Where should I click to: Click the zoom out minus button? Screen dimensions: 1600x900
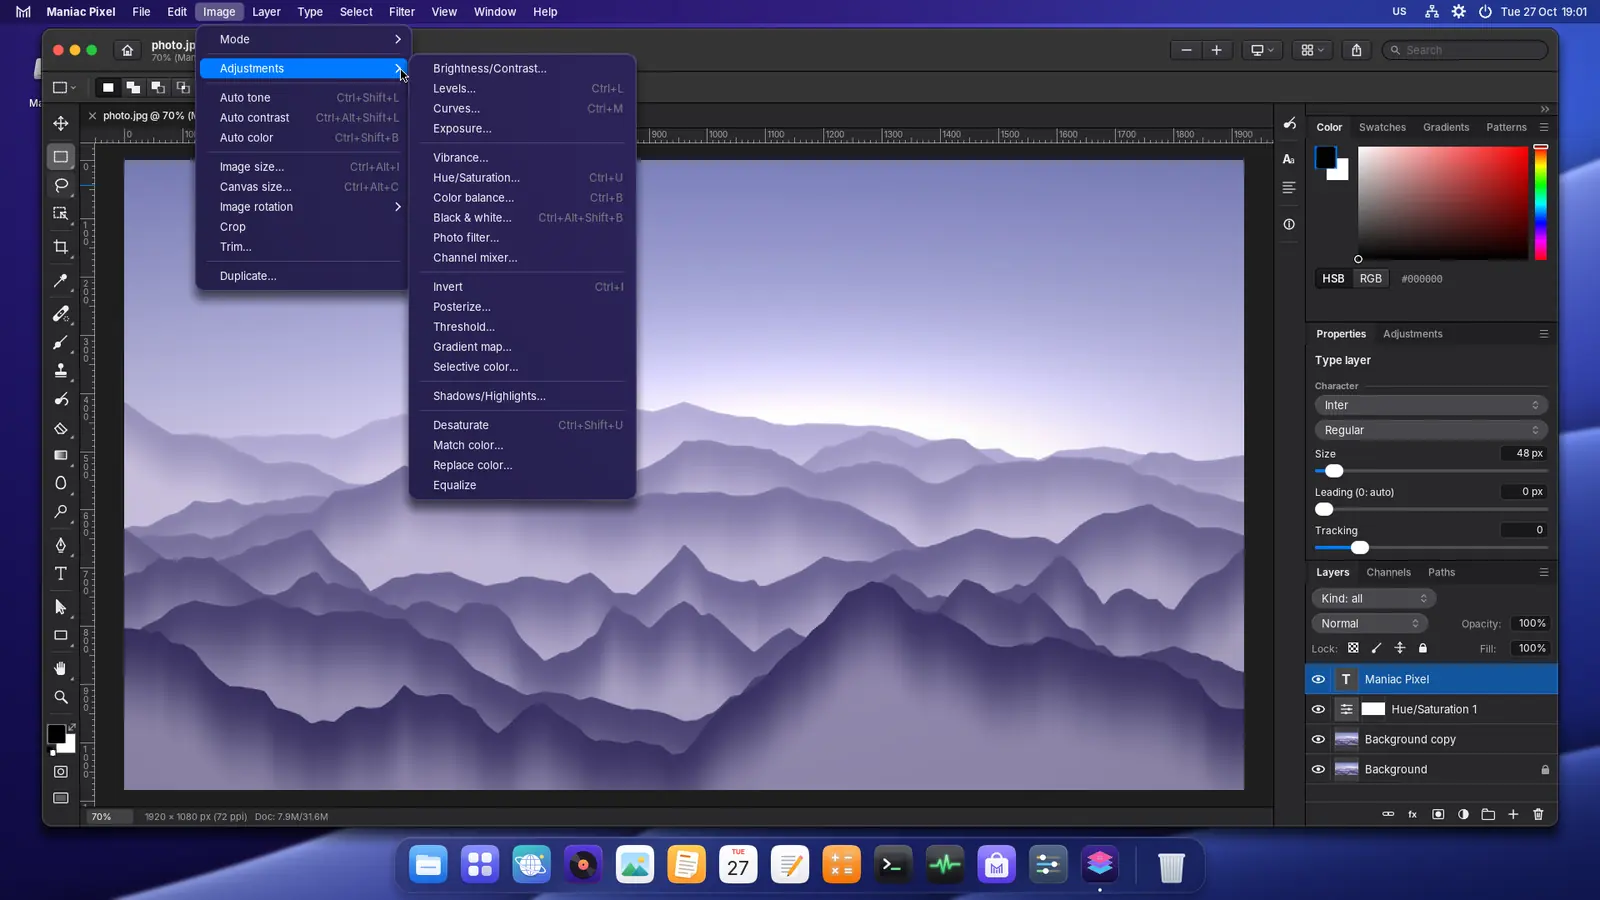(1186, 50)
